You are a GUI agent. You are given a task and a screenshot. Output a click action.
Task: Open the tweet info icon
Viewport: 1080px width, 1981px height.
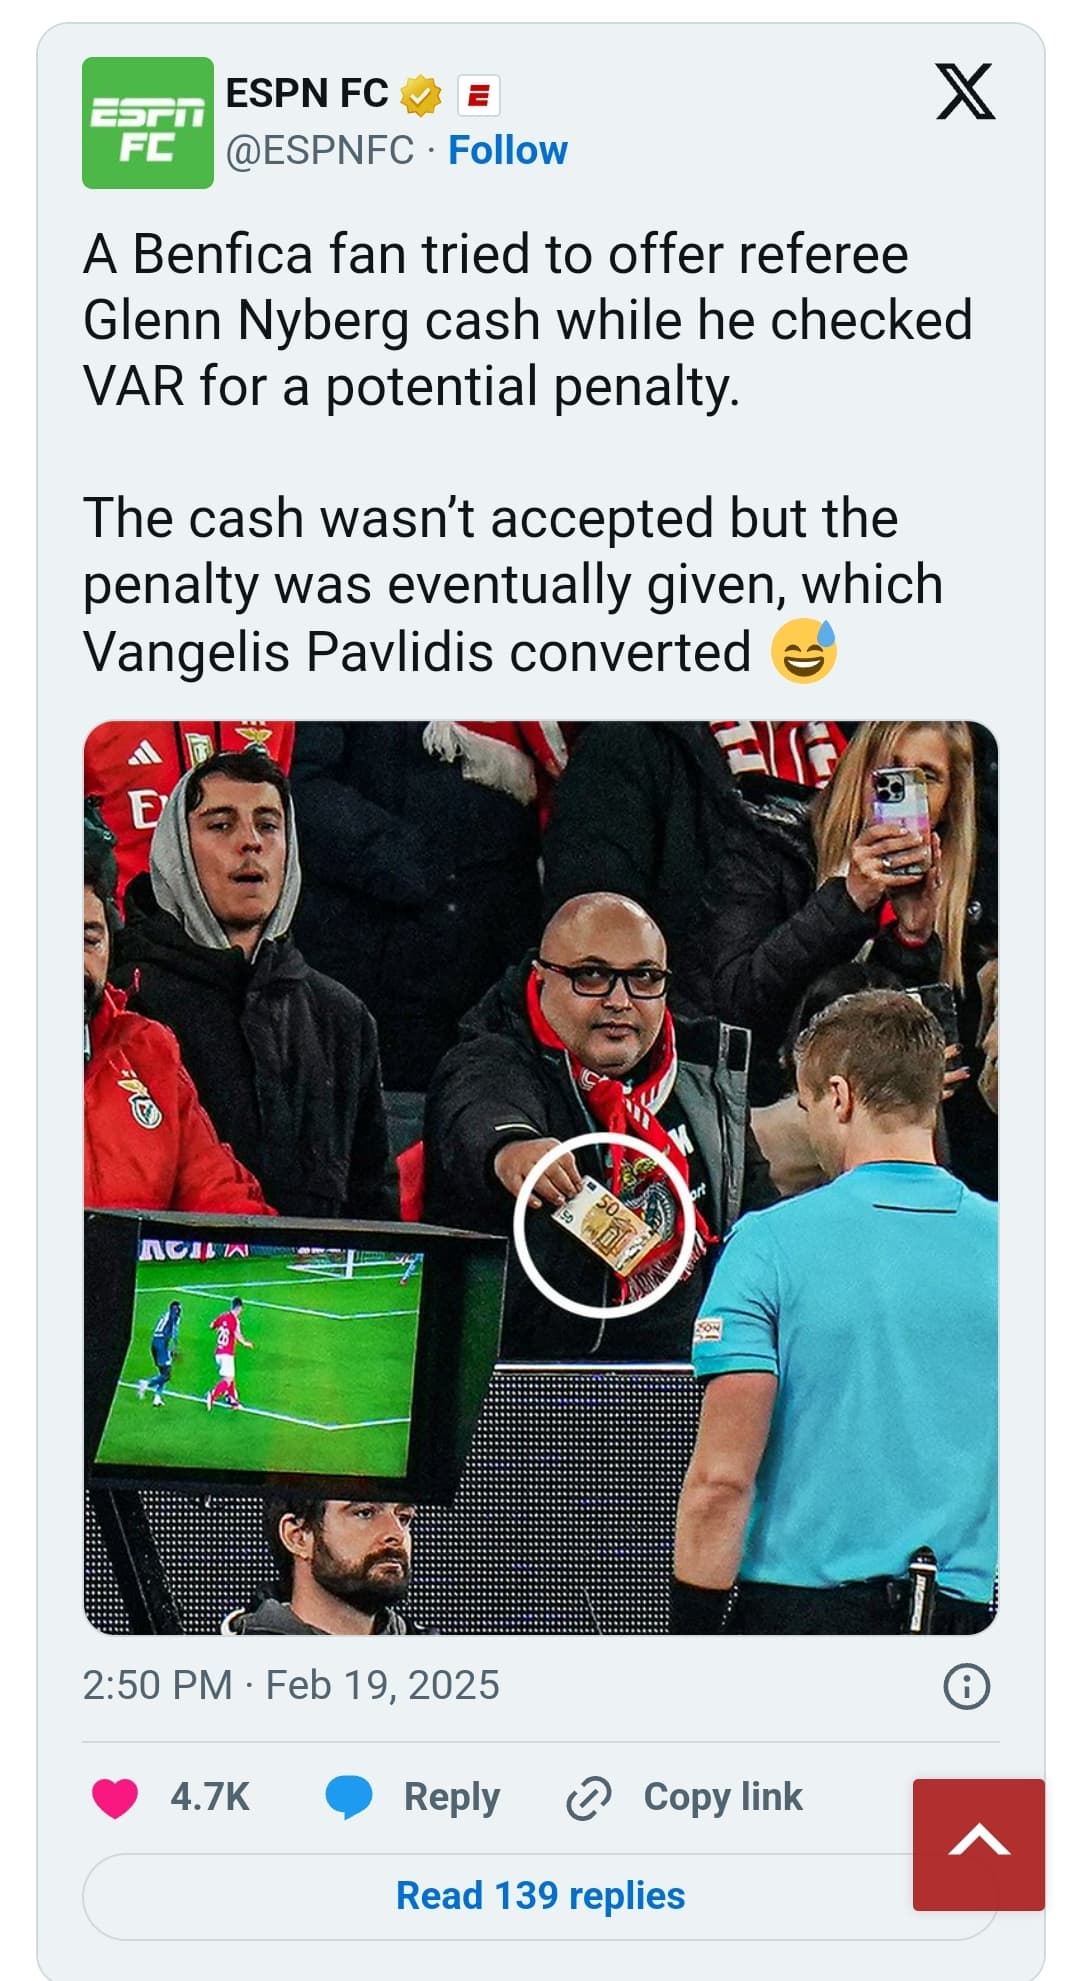pyautogui.click(x=966, y=1687)
